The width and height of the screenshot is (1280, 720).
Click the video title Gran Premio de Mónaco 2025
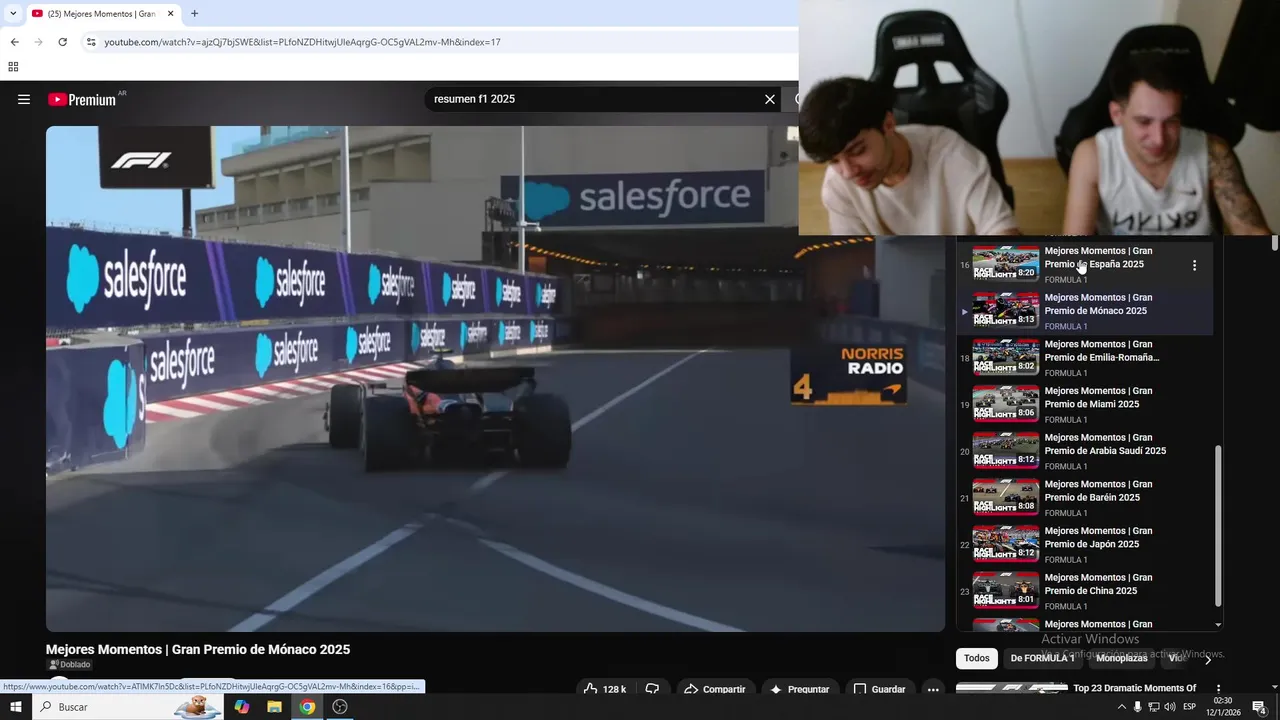pyautogui.click(x=198, y=649)
